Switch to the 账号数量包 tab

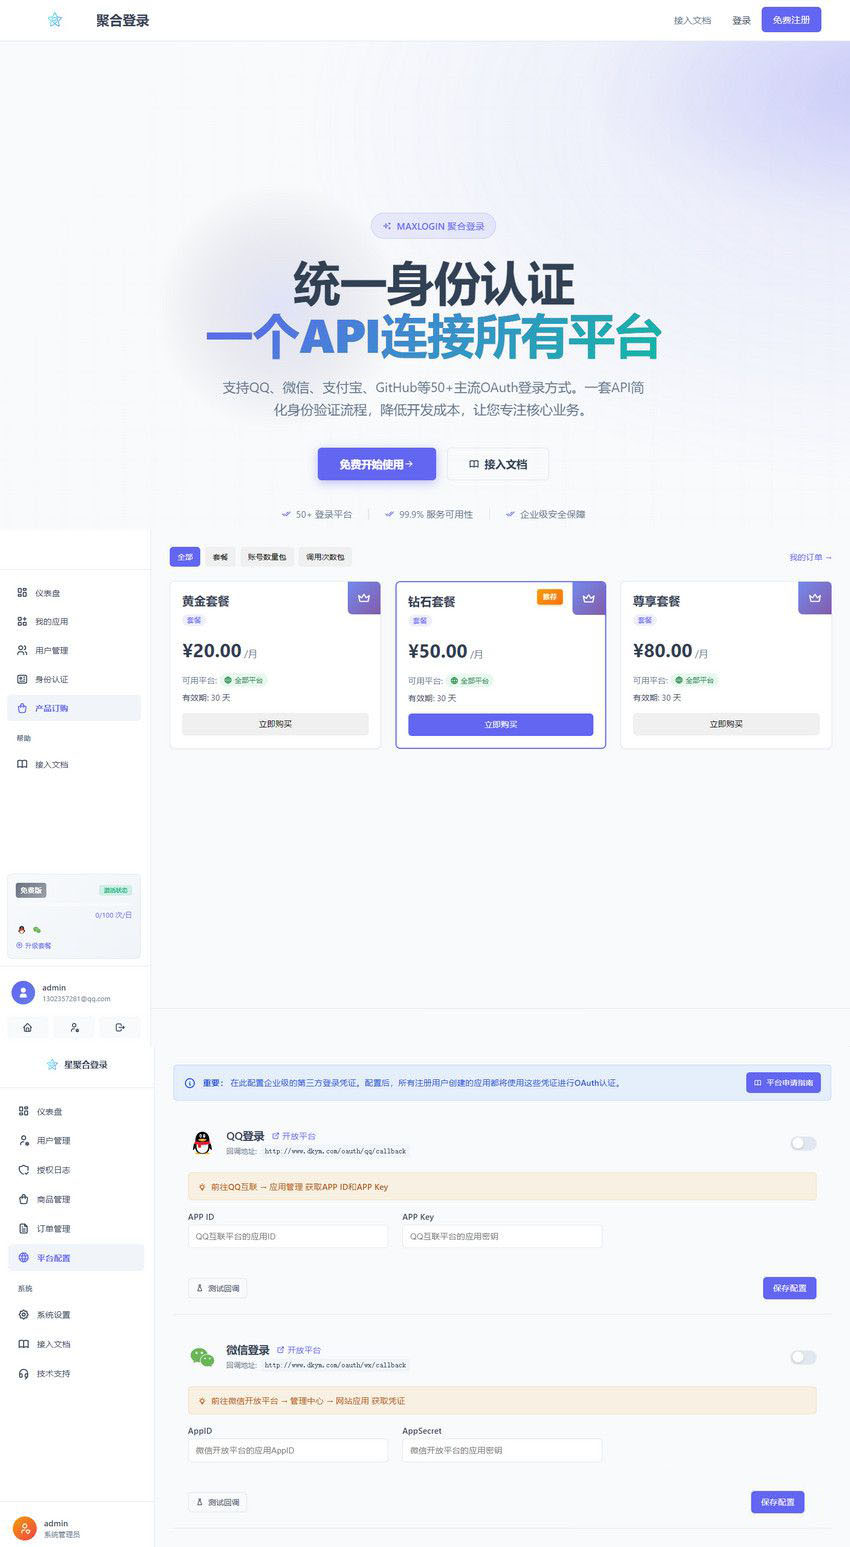pyautogui.click(x=267, y=557)
